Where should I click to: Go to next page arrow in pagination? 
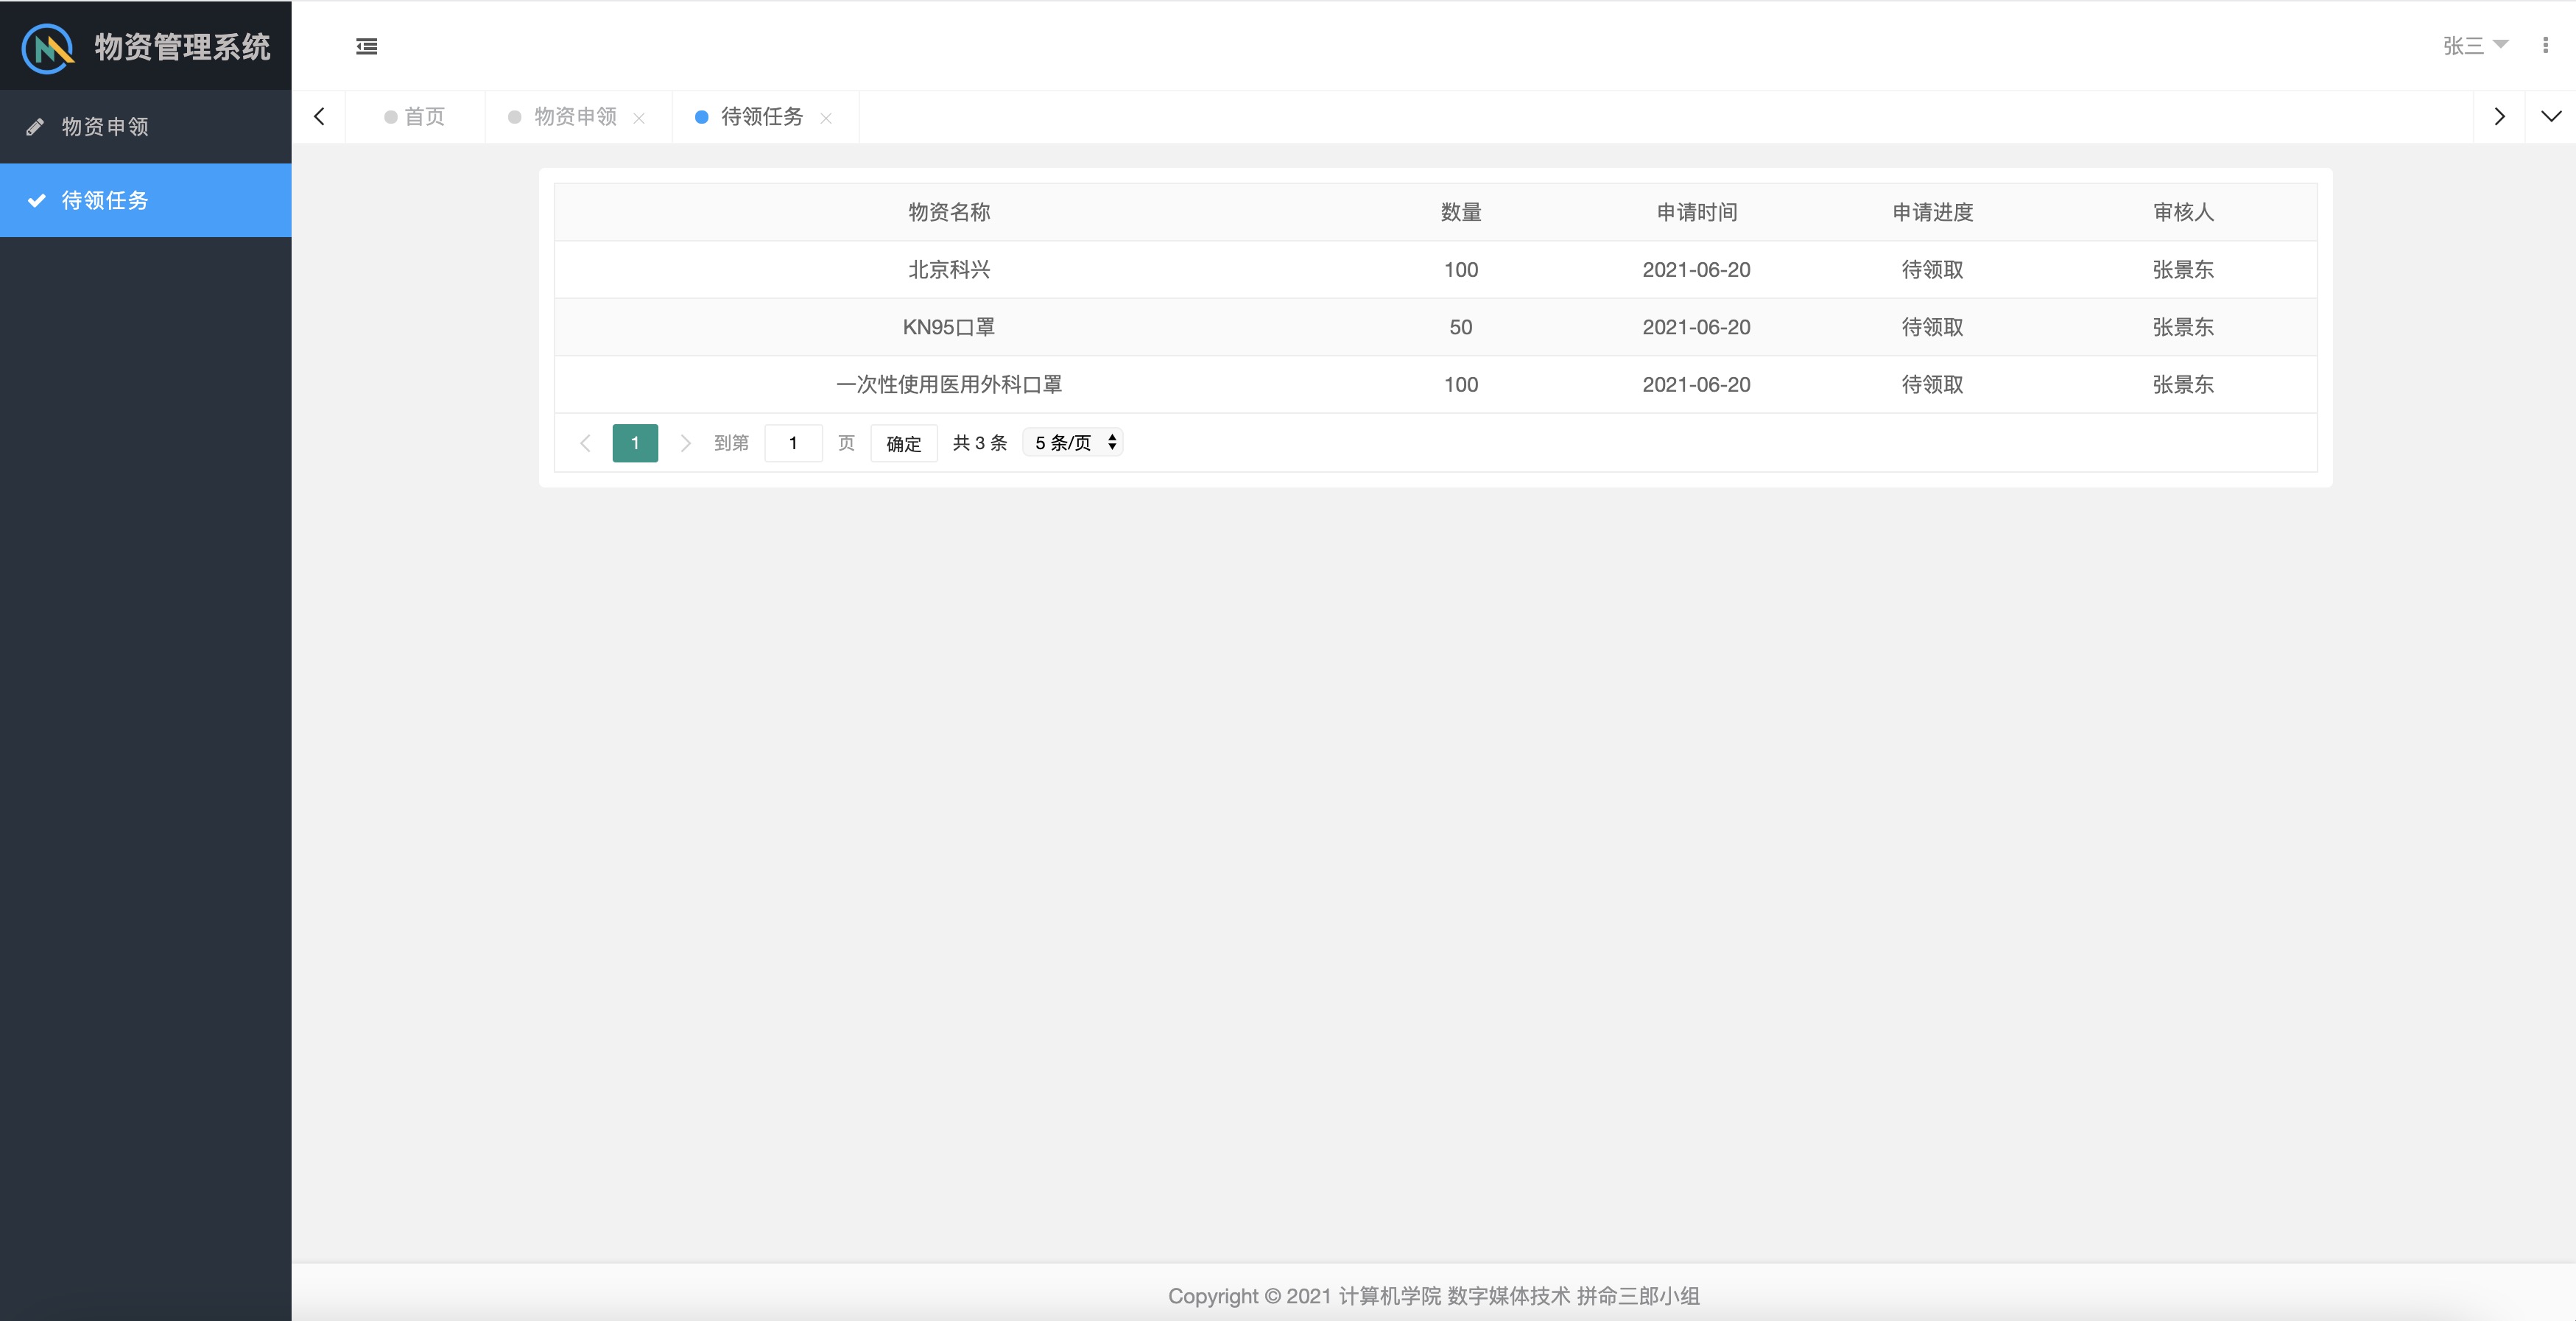click(x=685, y=443)
